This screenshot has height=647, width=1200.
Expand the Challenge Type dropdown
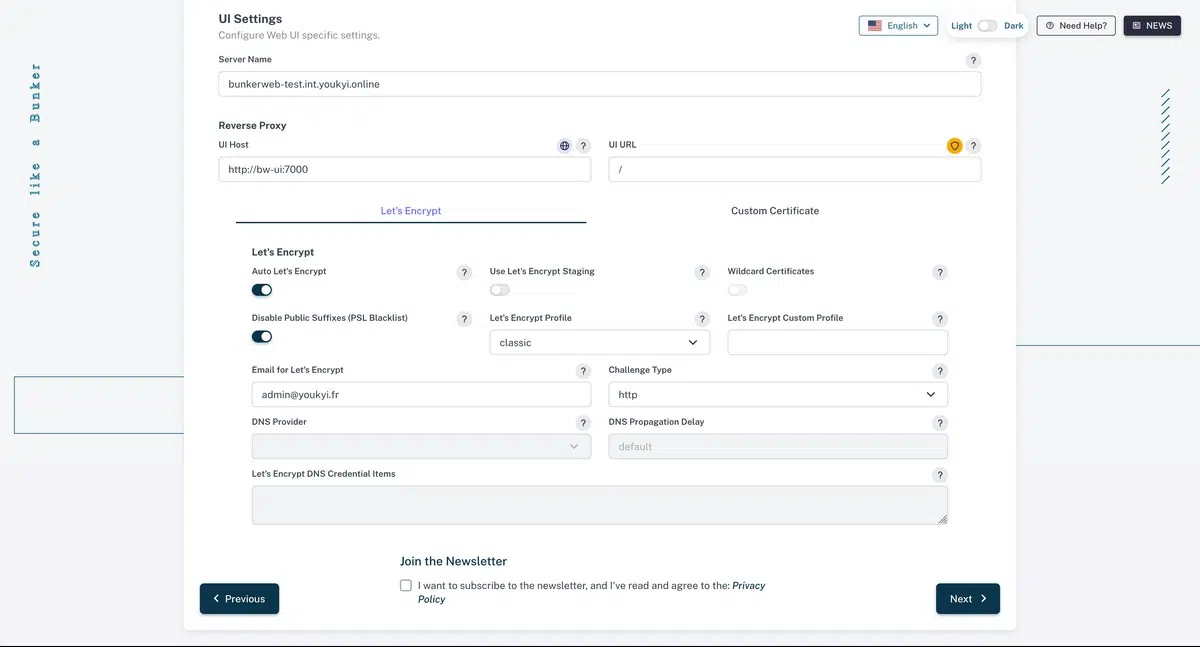[777, 395]
